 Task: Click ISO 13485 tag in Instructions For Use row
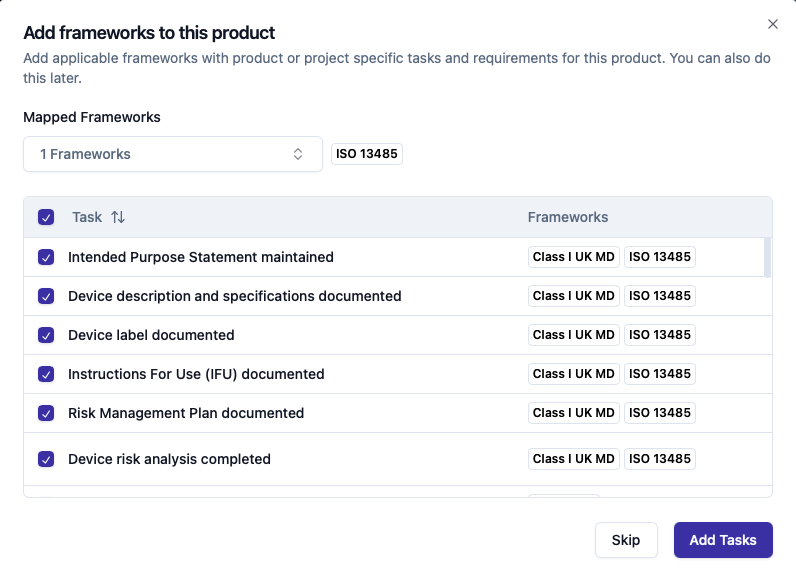(x=659, y=374)
